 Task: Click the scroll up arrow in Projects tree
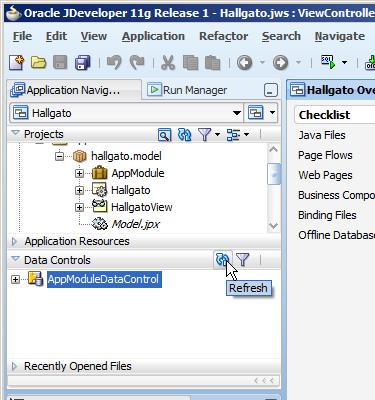[x=273, y=150]
